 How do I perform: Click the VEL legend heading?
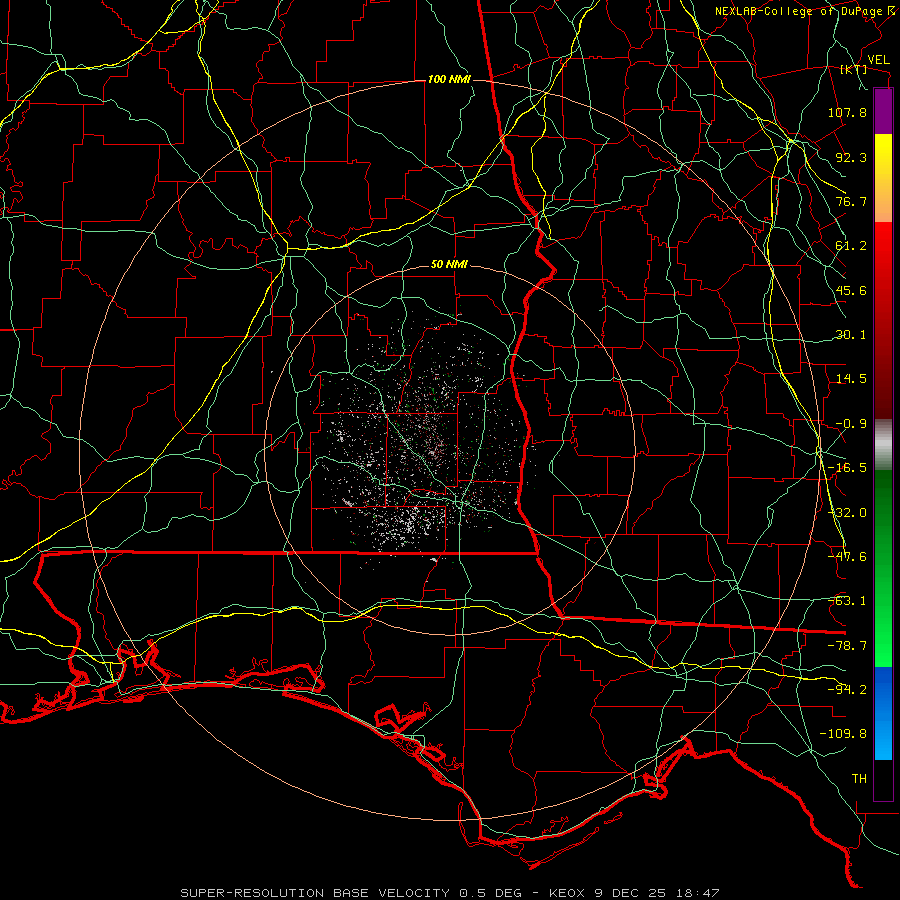pos(878,60)
